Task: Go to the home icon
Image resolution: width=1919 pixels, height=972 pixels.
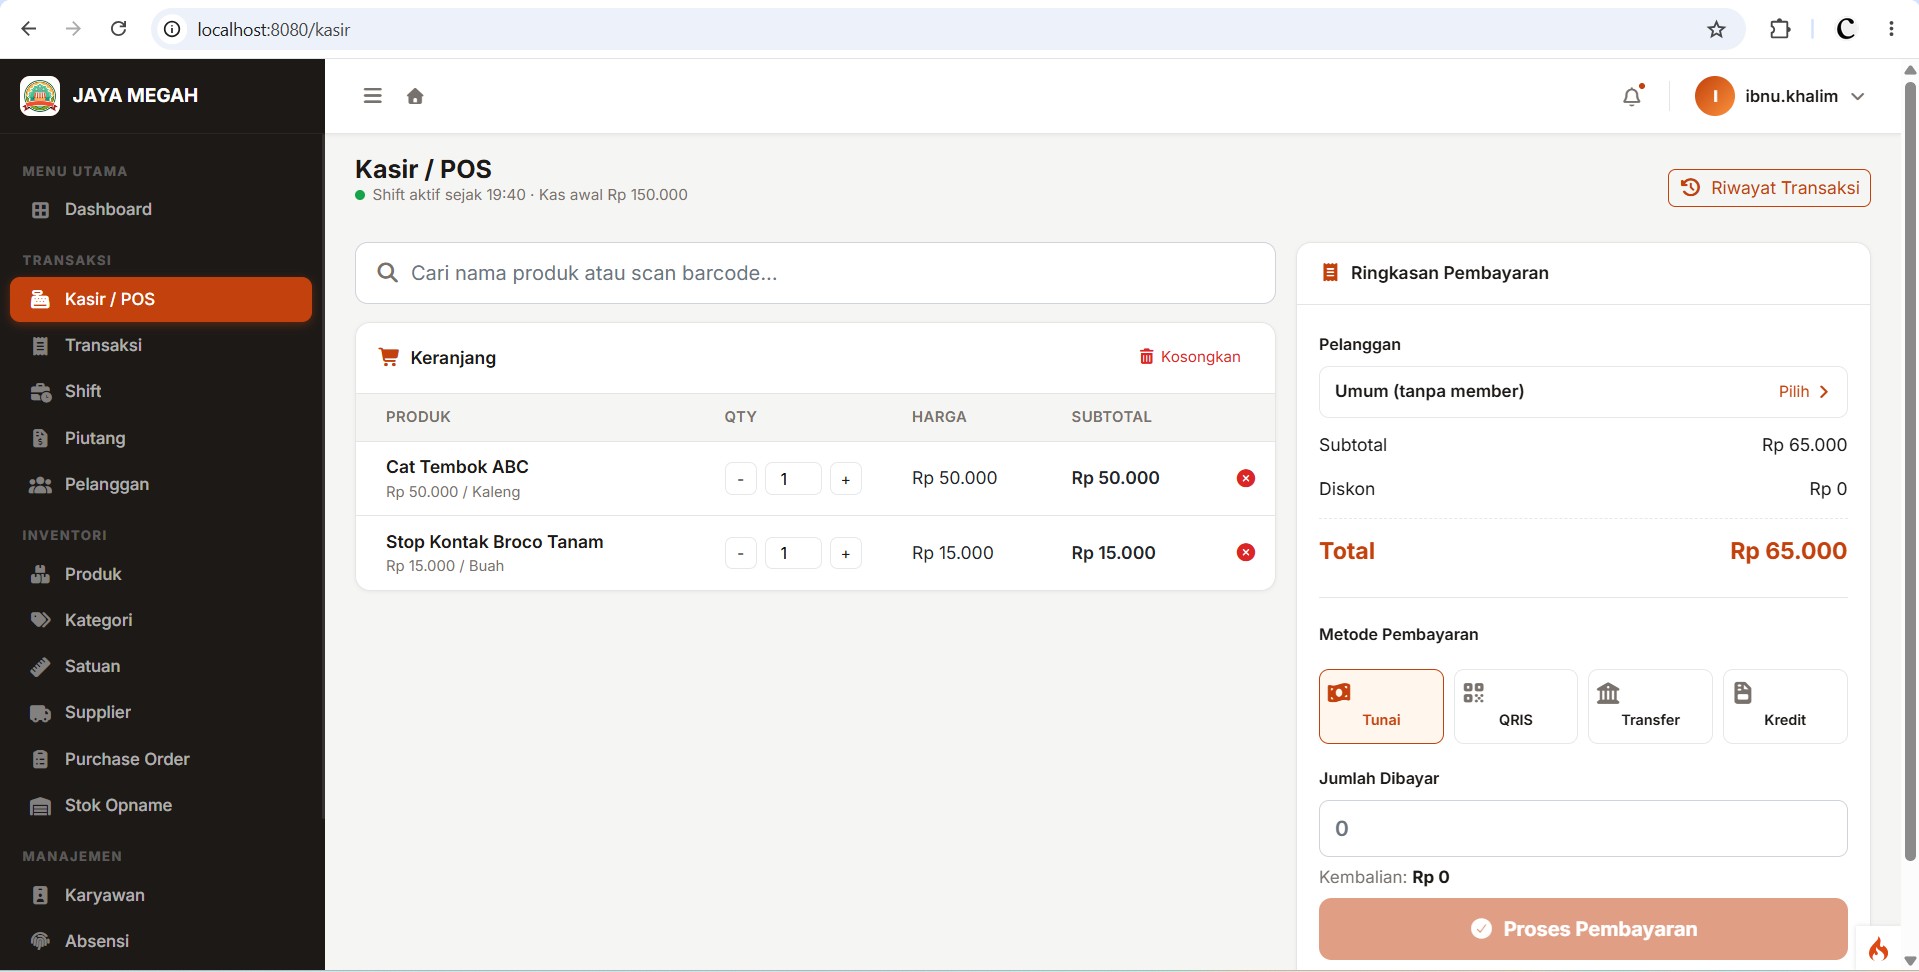Action: pos(415,96)
